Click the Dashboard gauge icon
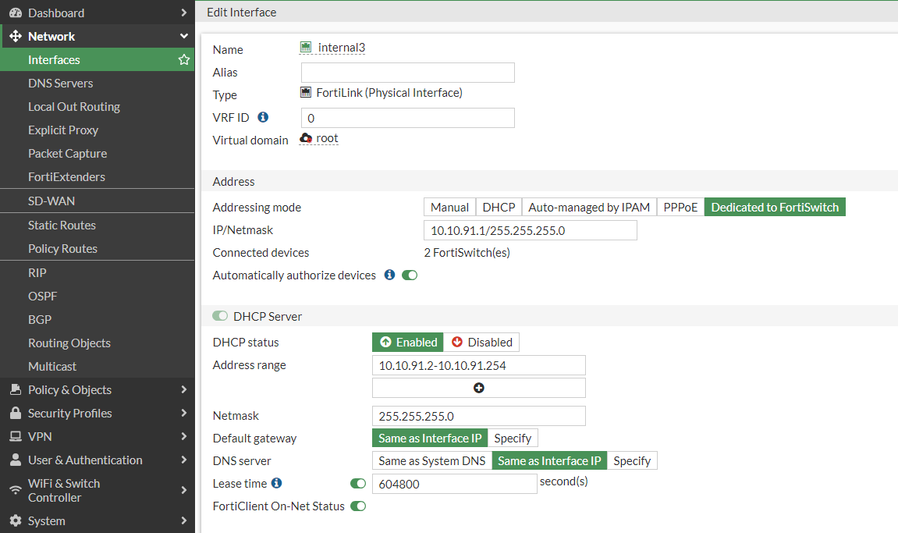The image size is (898, 533). 16,13
